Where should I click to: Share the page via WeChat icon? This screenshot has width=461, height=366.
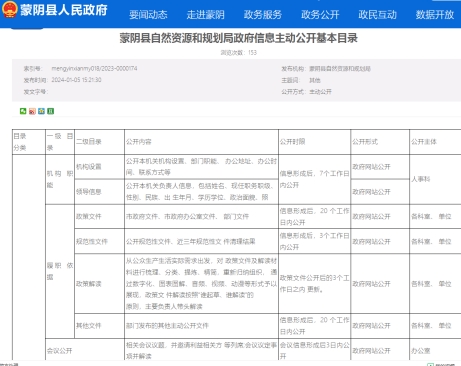coord(23,111)
